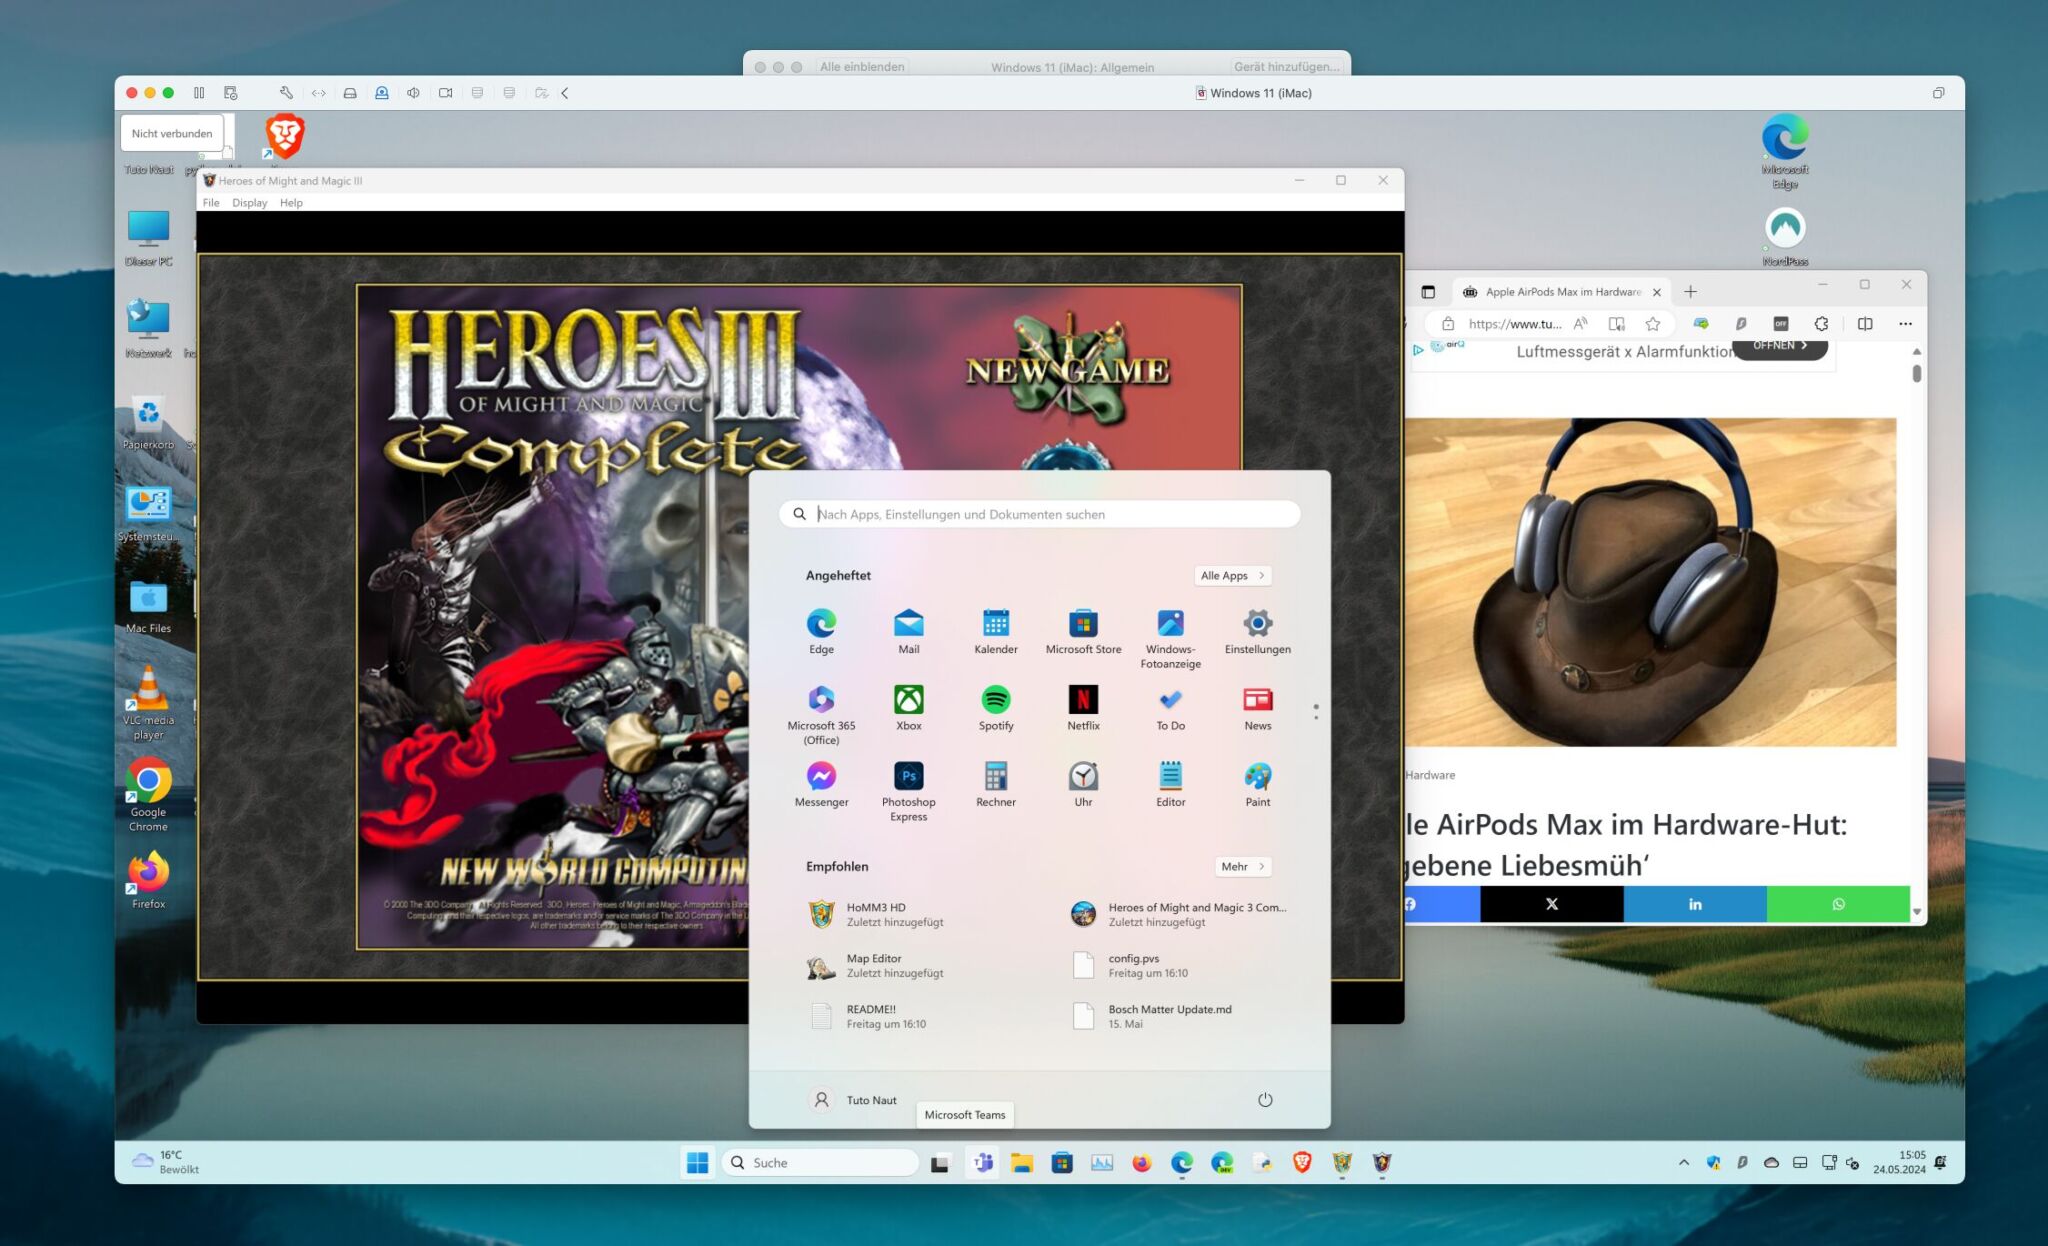The image size is (2048, 1246).
Task: Add page to favorites star in Edge
Action: point(1653,324)
